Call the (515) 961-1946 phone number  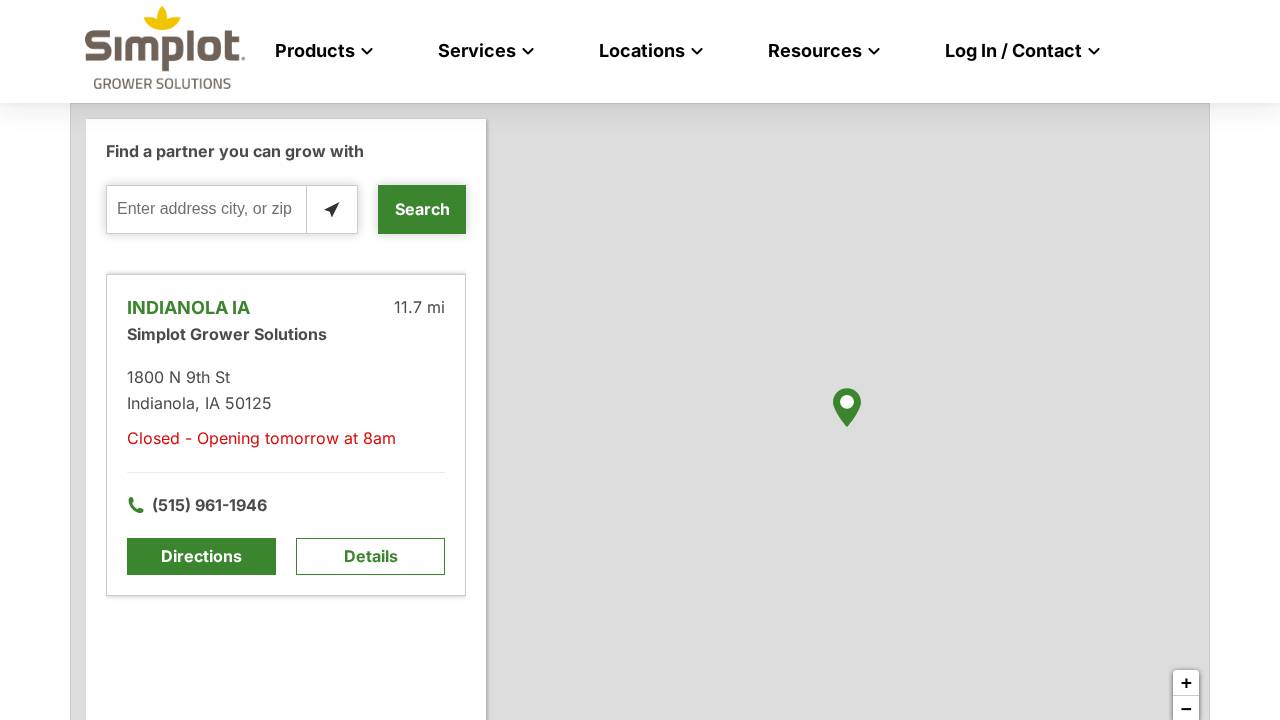pyautogui.click(x=209, y=505)
